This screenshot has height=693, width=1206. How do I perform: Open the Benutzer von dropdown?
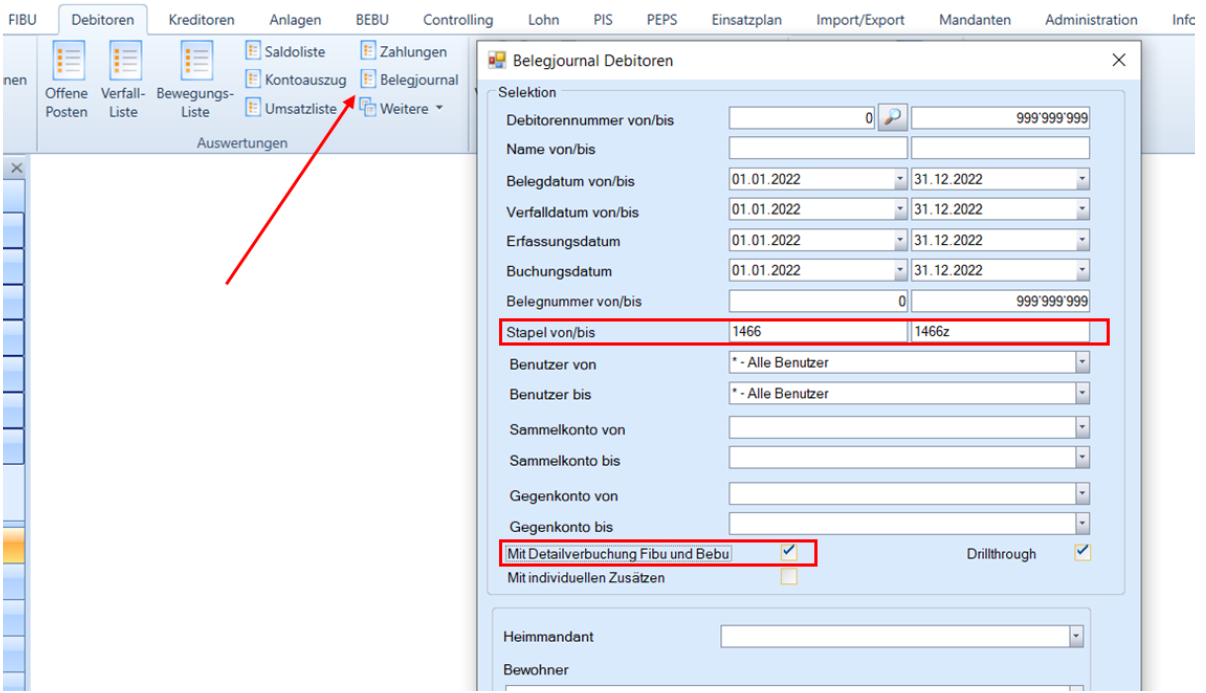click(x=1081, y=363)
